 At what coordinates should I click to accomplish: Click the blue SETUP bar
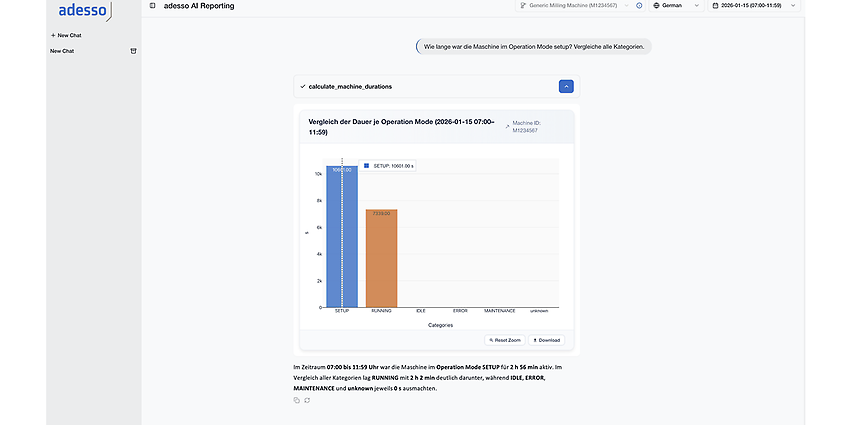(x=342, y=237)
